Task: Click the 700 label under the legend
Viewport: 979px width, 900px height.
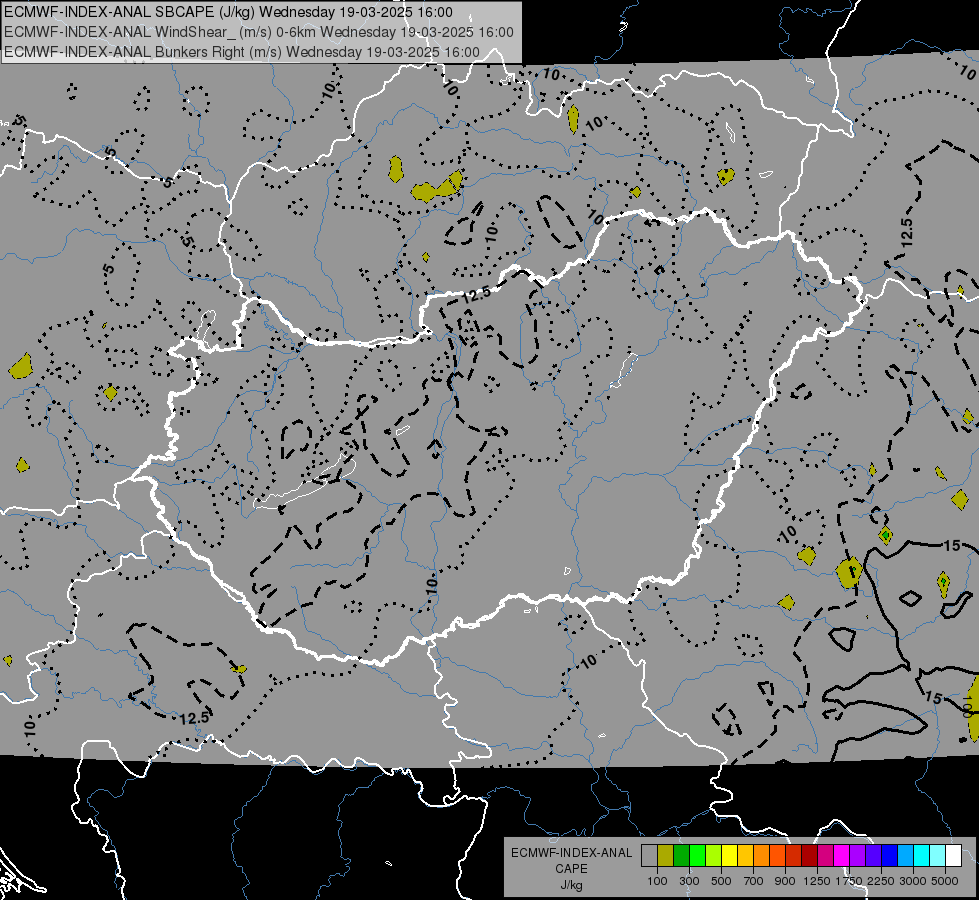Action: 754,881
